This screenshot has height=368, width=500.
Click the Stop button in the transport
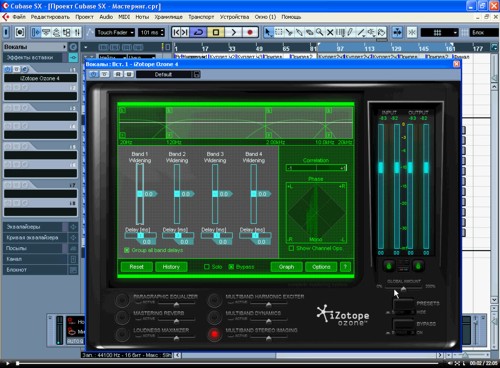click(x=216, y=32)
